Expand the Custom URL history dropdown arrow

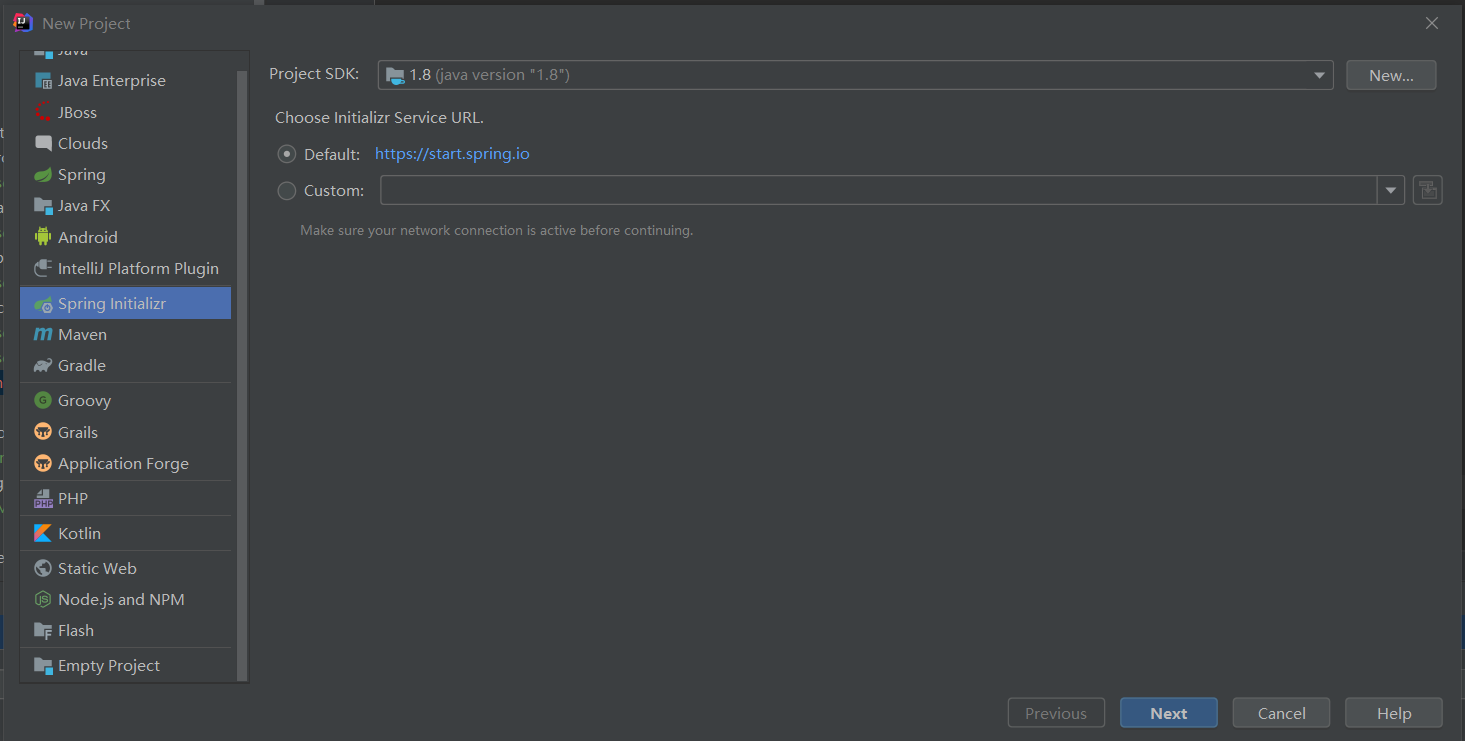1390,190
